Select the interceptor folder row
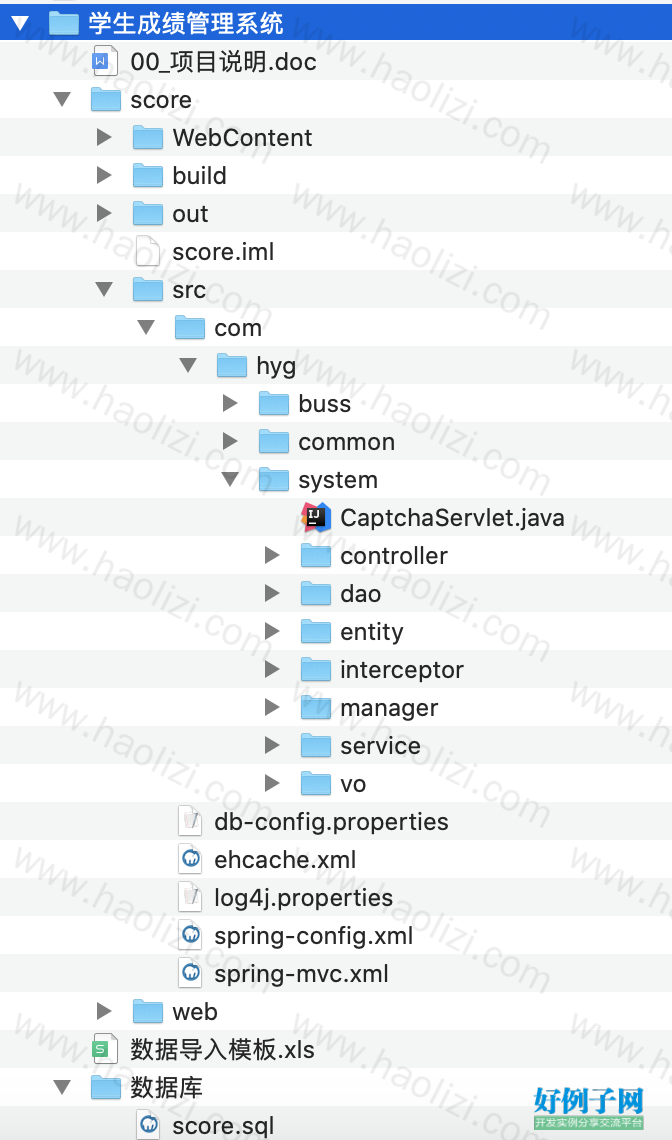Image resolution: width=672 pixels, height=1140 pixels. point(336,670)
